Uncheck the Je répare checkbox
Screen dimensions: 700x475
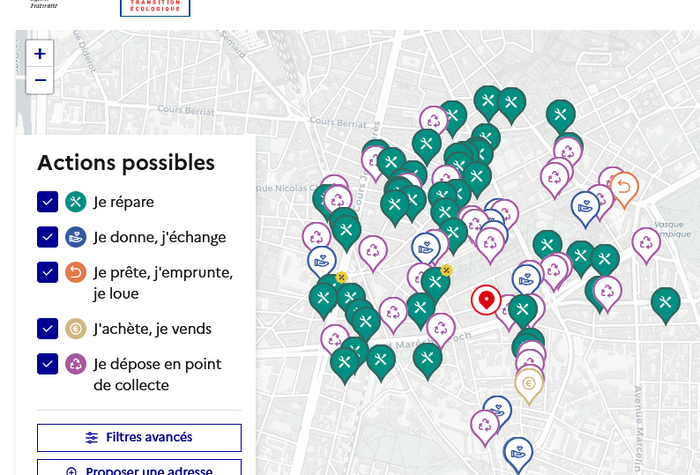point(47,202)
